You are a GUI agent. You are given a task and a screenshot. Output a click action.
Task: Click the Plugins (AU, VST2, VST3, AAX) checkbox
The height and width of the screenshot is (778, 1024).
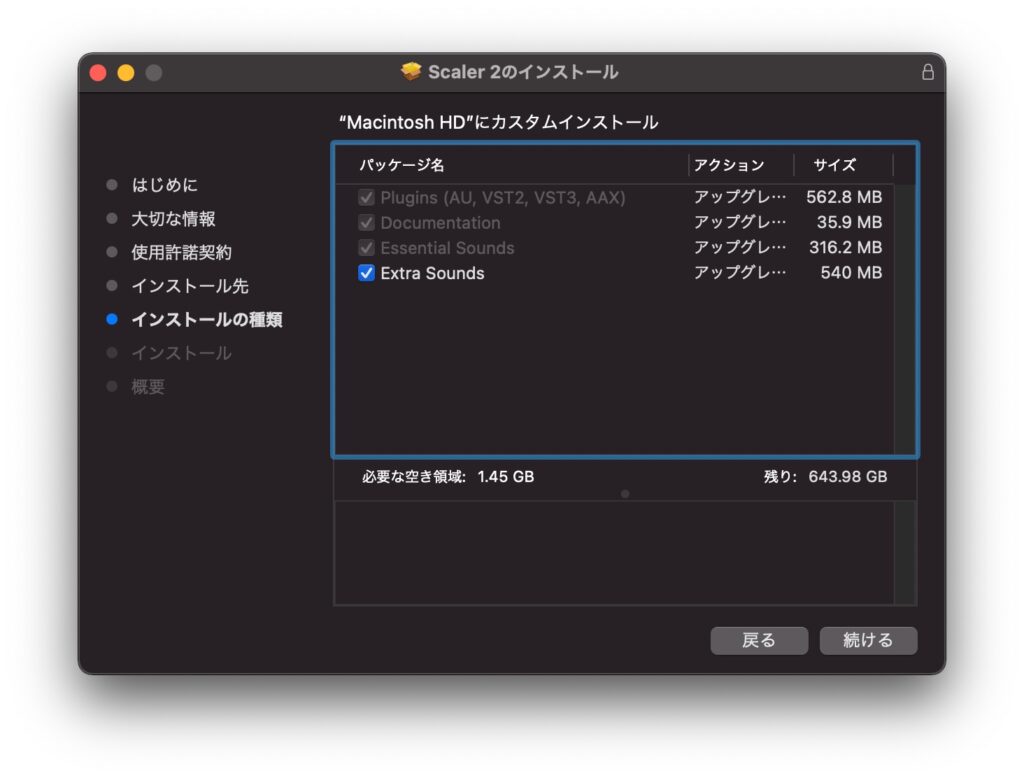click(x=367, y=198)
